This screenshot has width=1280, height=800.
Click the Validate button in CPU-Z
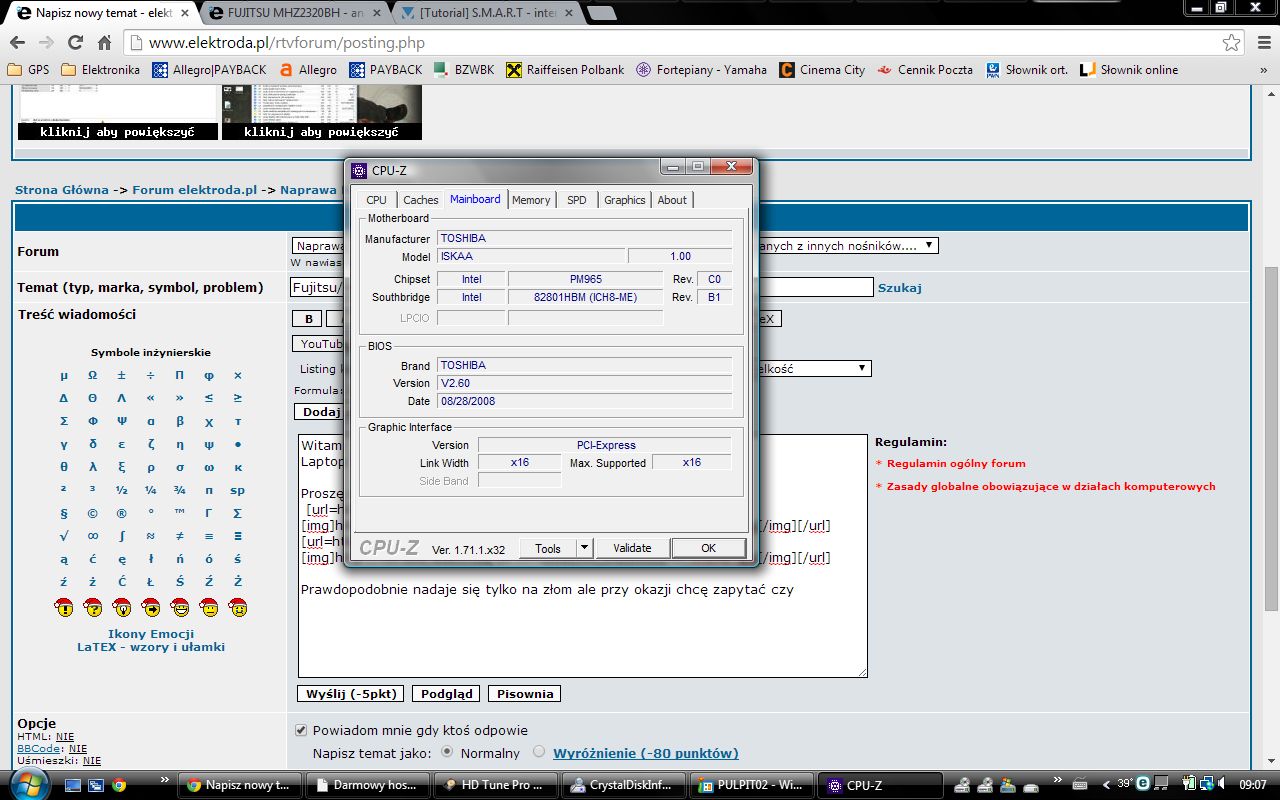[x=632, y=548]
